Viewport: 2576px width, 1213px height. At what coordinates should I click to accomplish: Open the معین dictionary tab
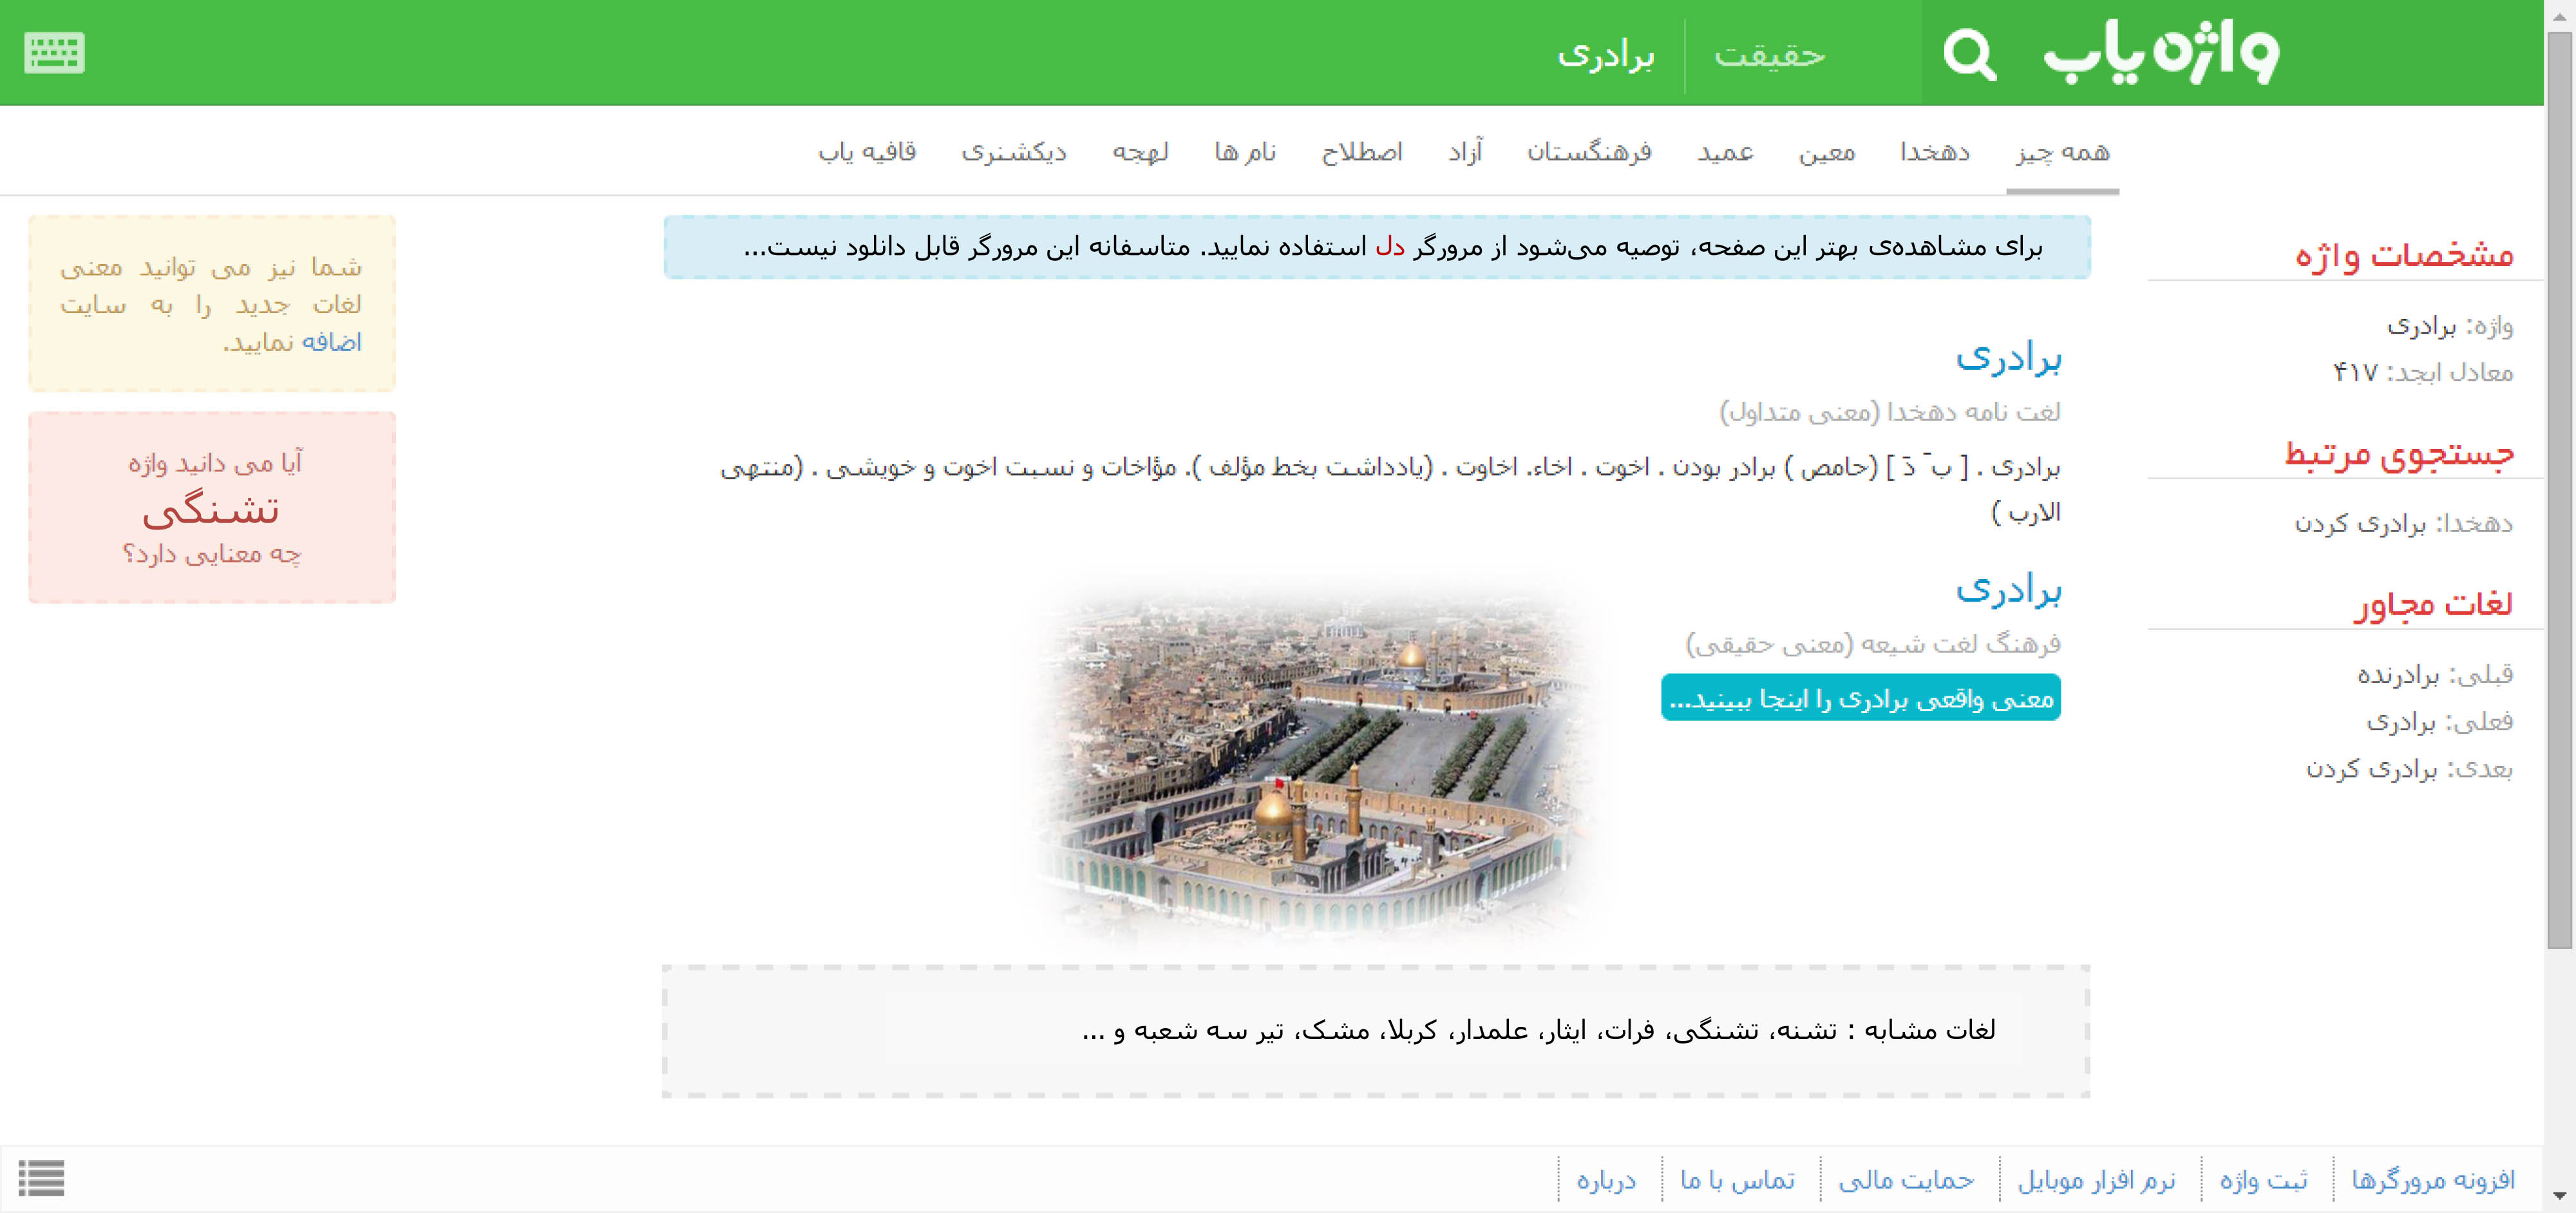(1826, 152)
